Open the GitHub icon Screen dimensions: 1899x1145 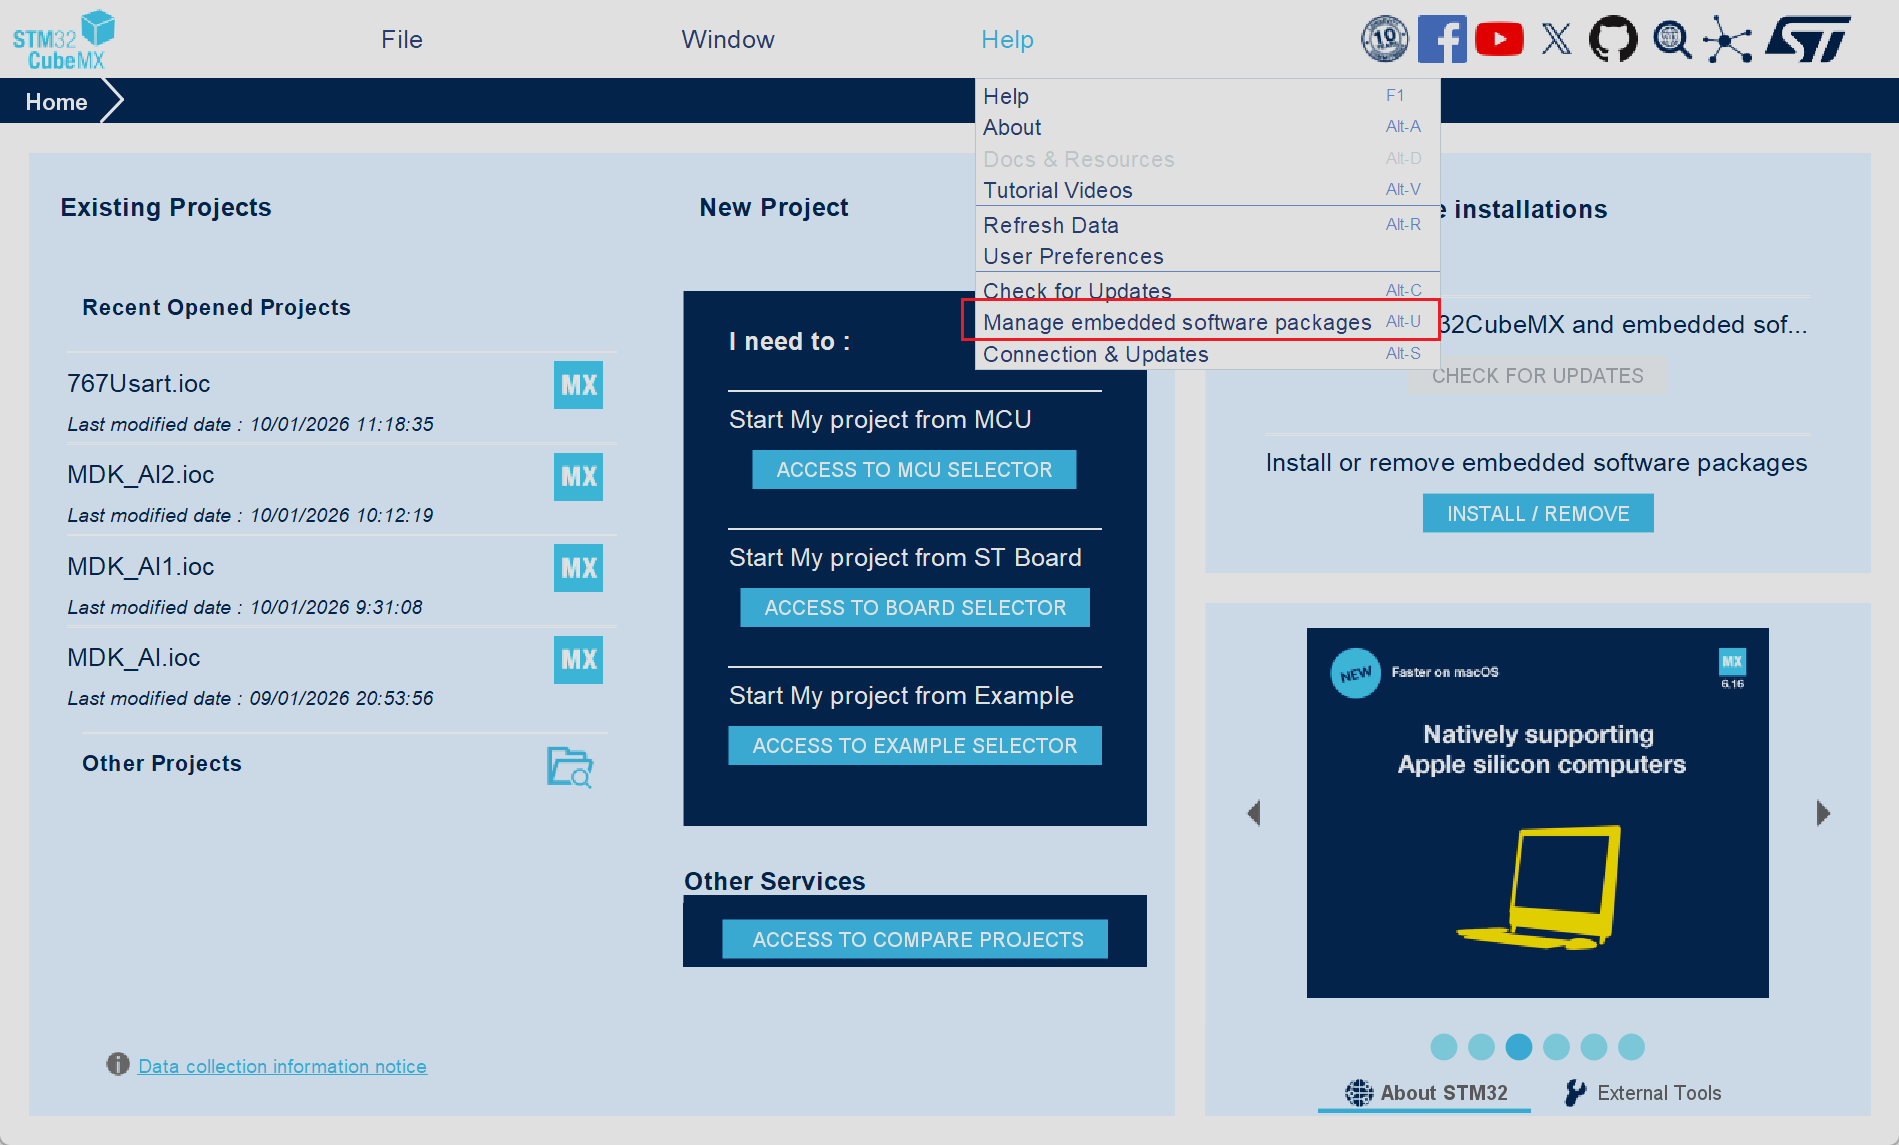coord(1613,39)
